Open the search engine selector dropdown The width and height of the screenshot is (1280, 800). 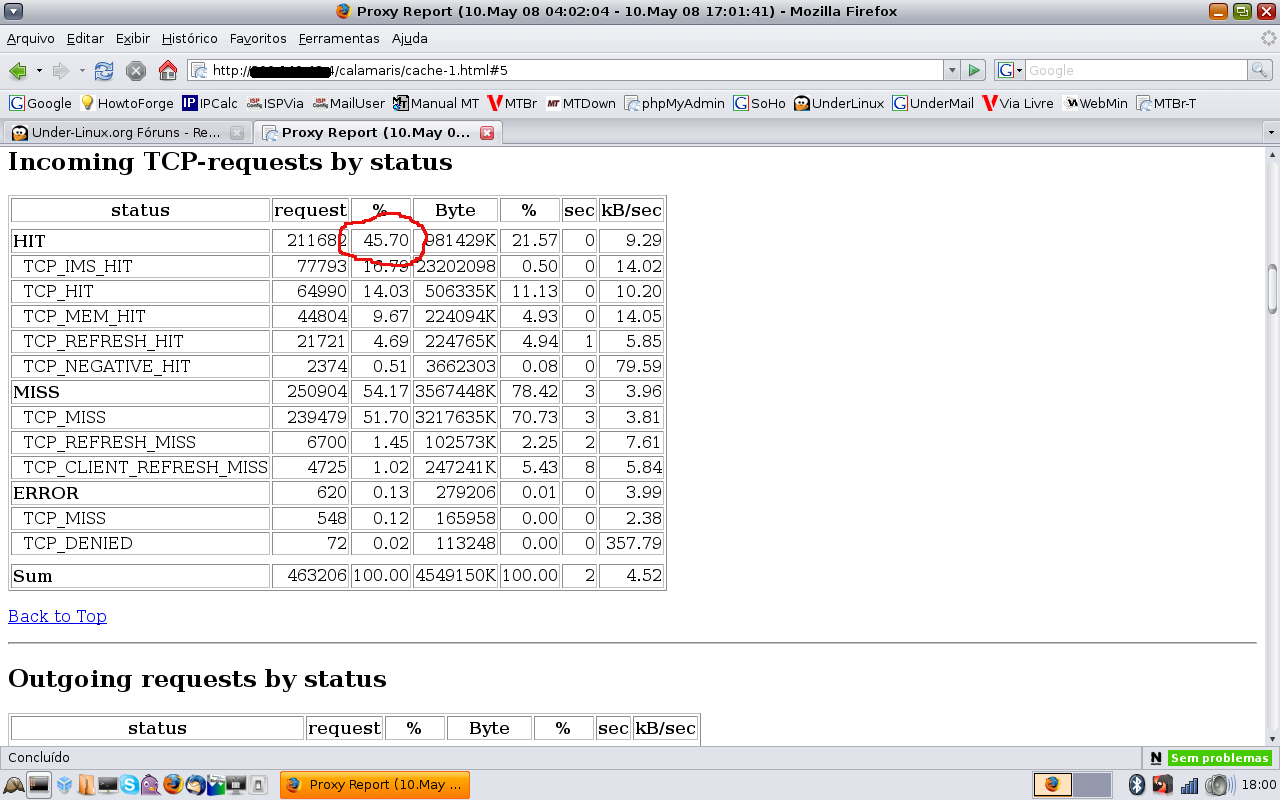tap(1011, 70)
